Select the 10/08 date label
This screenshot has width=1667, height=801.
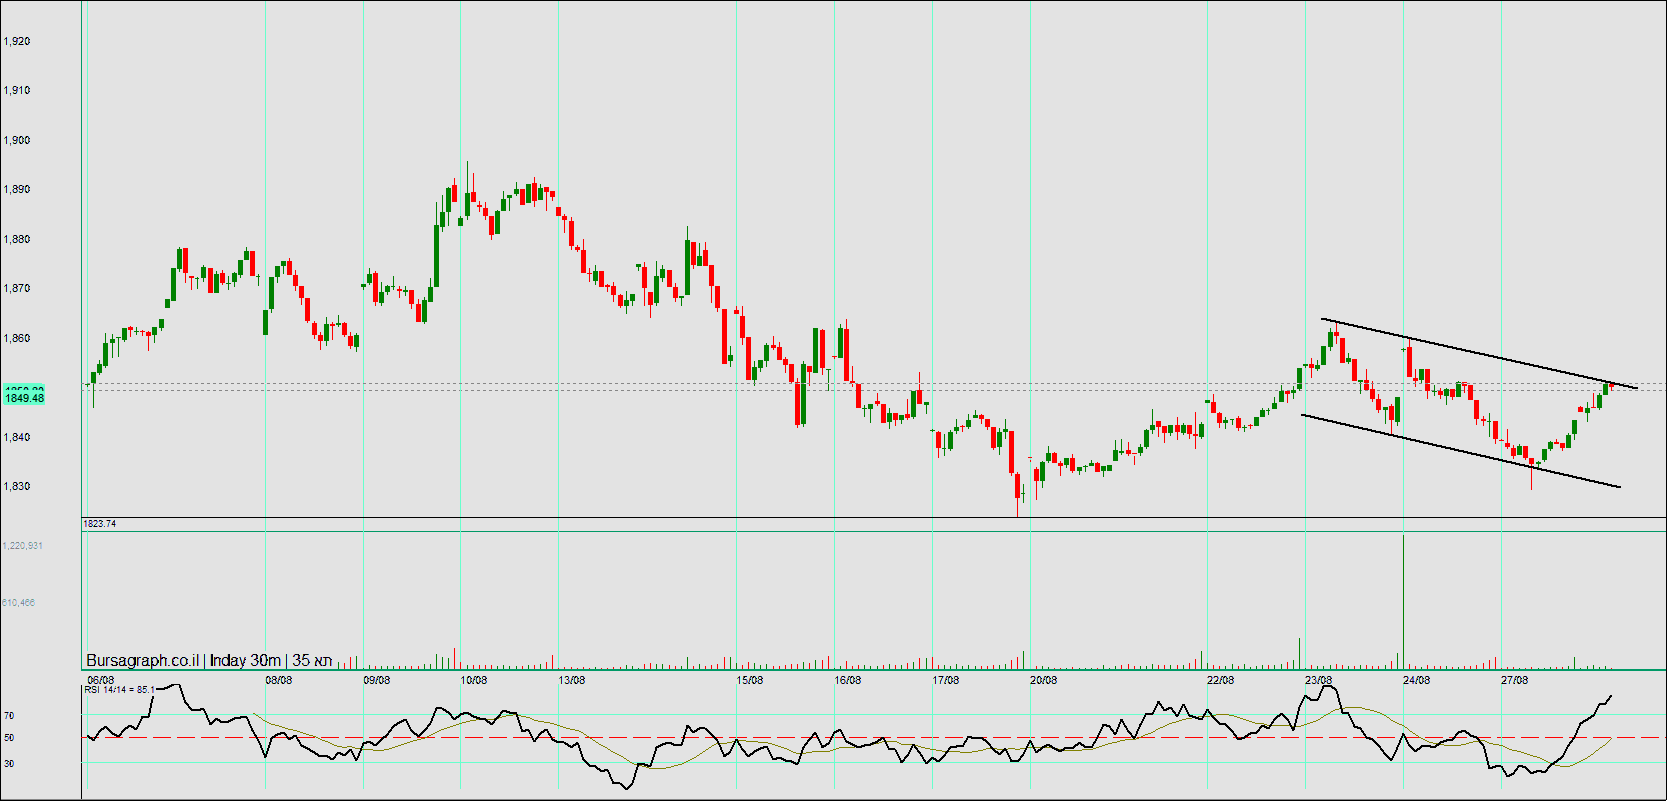474,680
